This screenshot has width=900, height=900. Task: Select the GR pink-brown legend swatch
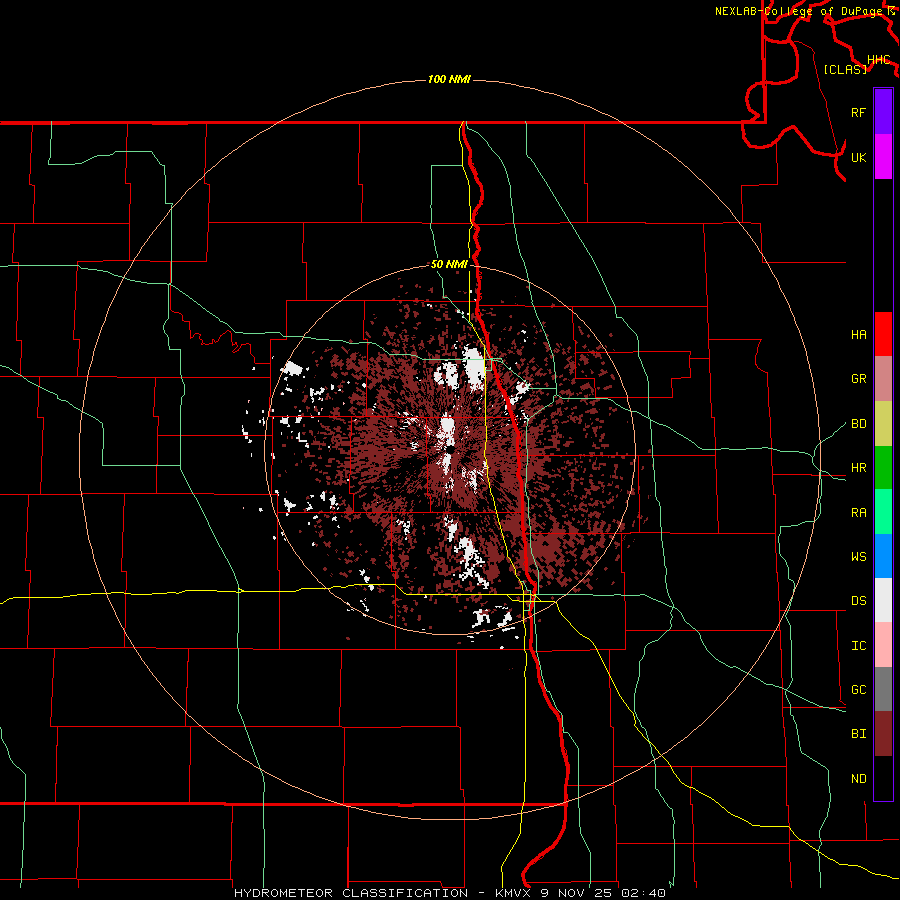(x=883, y=378)
